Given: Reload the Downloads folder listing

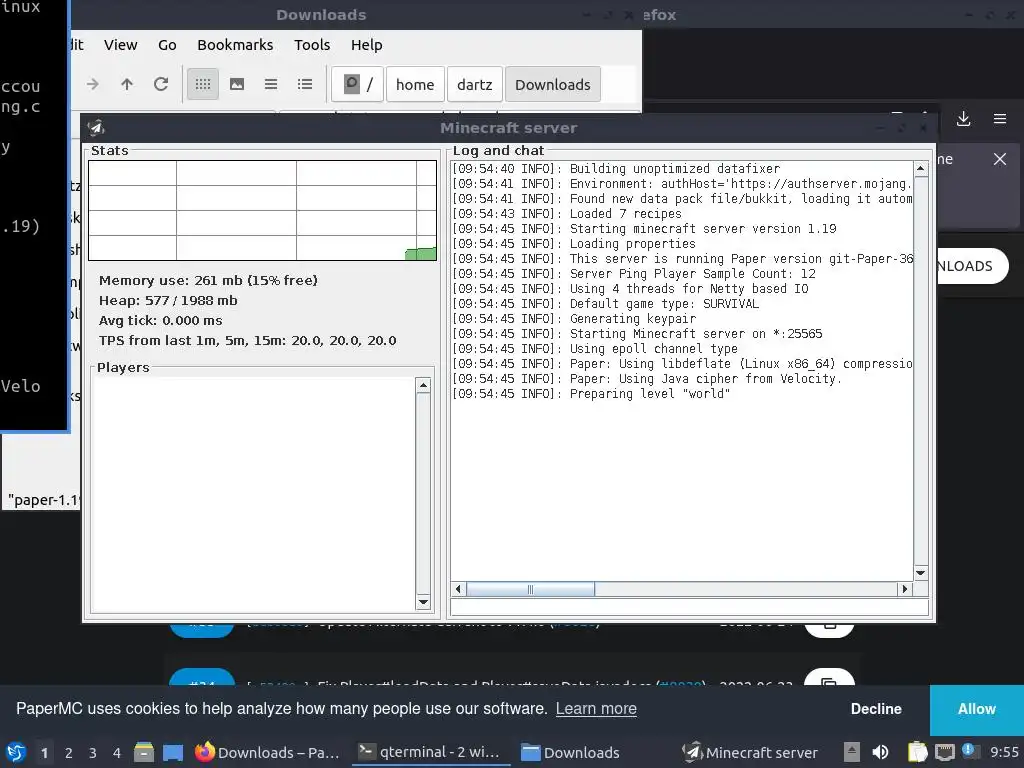Looking at the screenshot, I should [161, 84].
